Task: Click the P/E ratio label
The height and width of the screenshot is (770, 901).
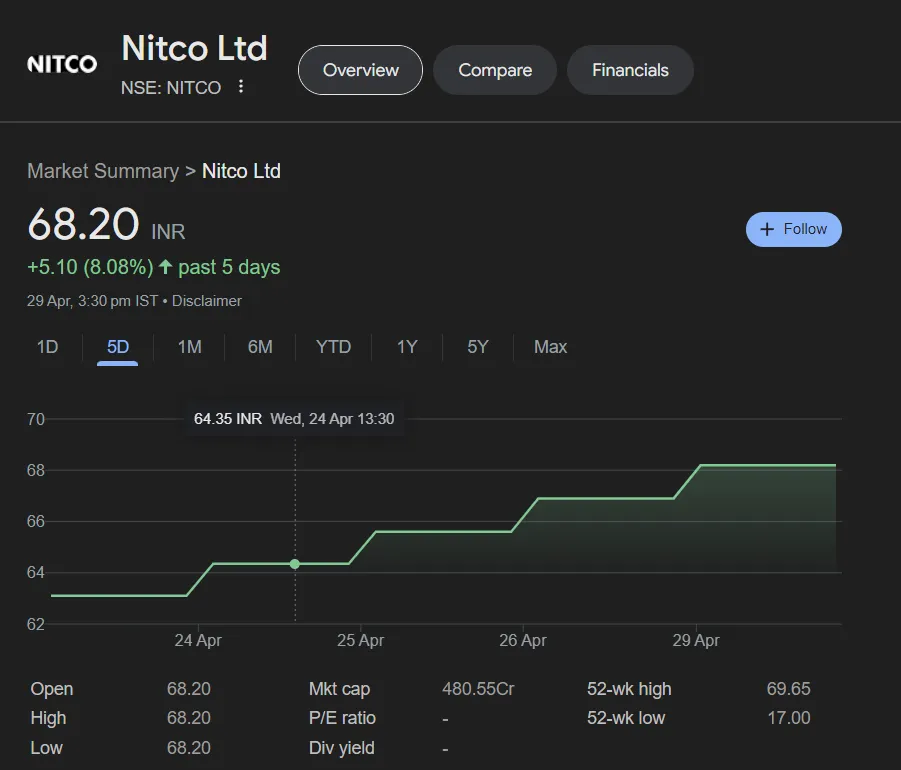Action: pyautogui.click(x=342, y=718)
